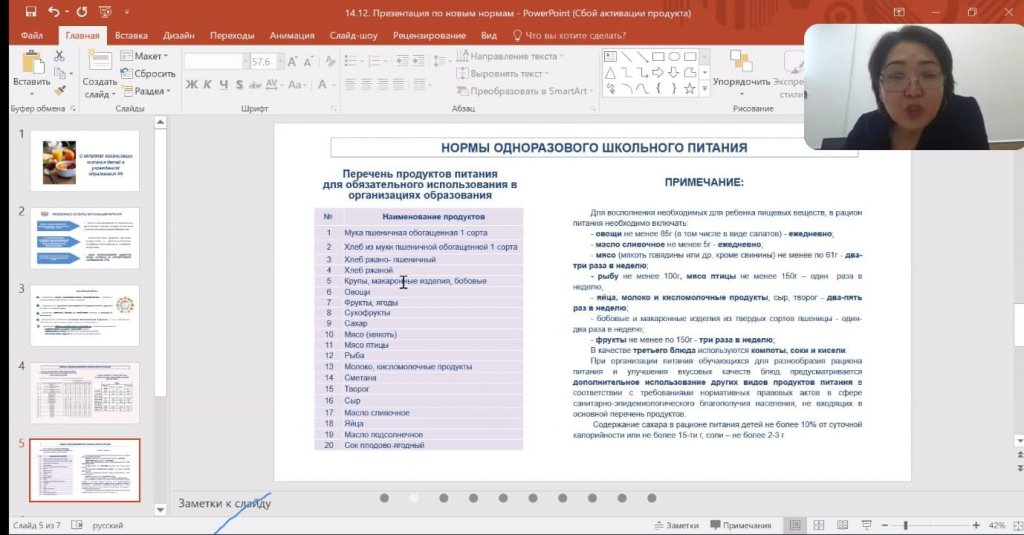Viewport: 1024px width, 535px height.
Task: Click the Save icon in quick access toolbar
Action: (x=31, y=12)
